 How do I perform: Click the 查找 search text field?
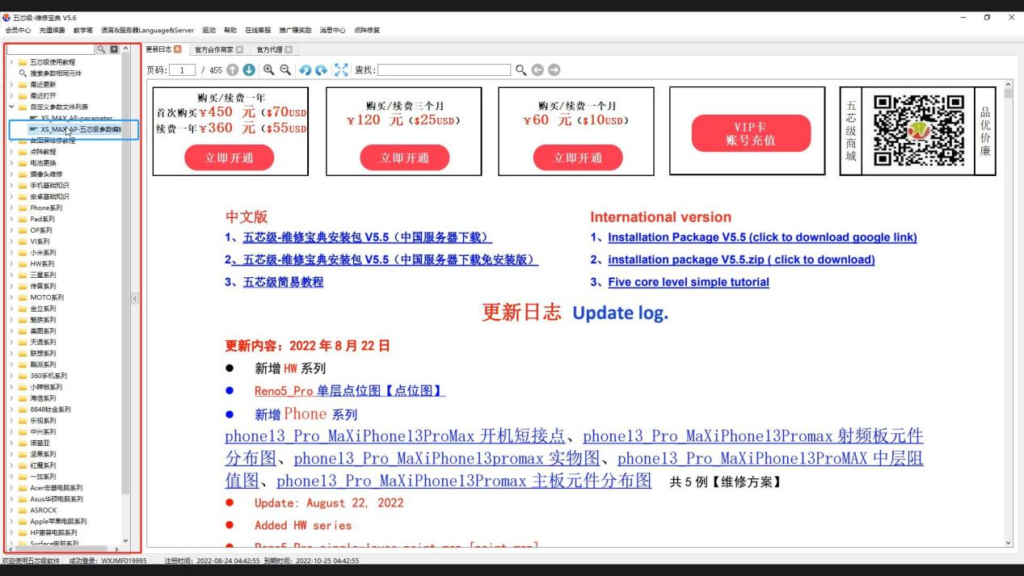point(444,70)
